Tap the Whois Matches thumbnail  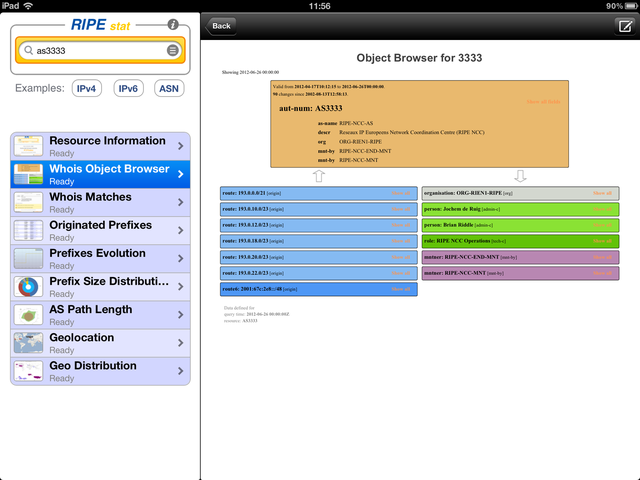pyautogui.click(x=28, y=202)
